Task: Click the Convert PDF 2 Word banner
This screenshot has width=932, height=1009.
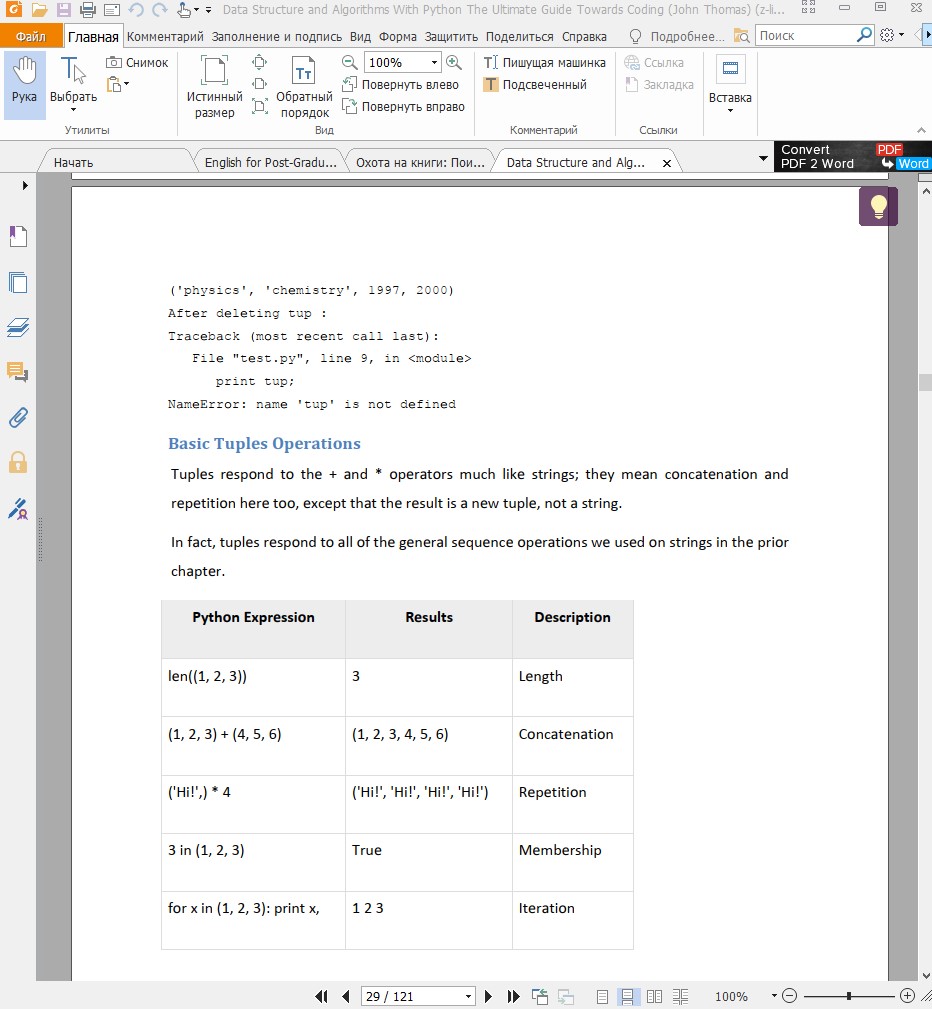Action: (x=853, y=156)
